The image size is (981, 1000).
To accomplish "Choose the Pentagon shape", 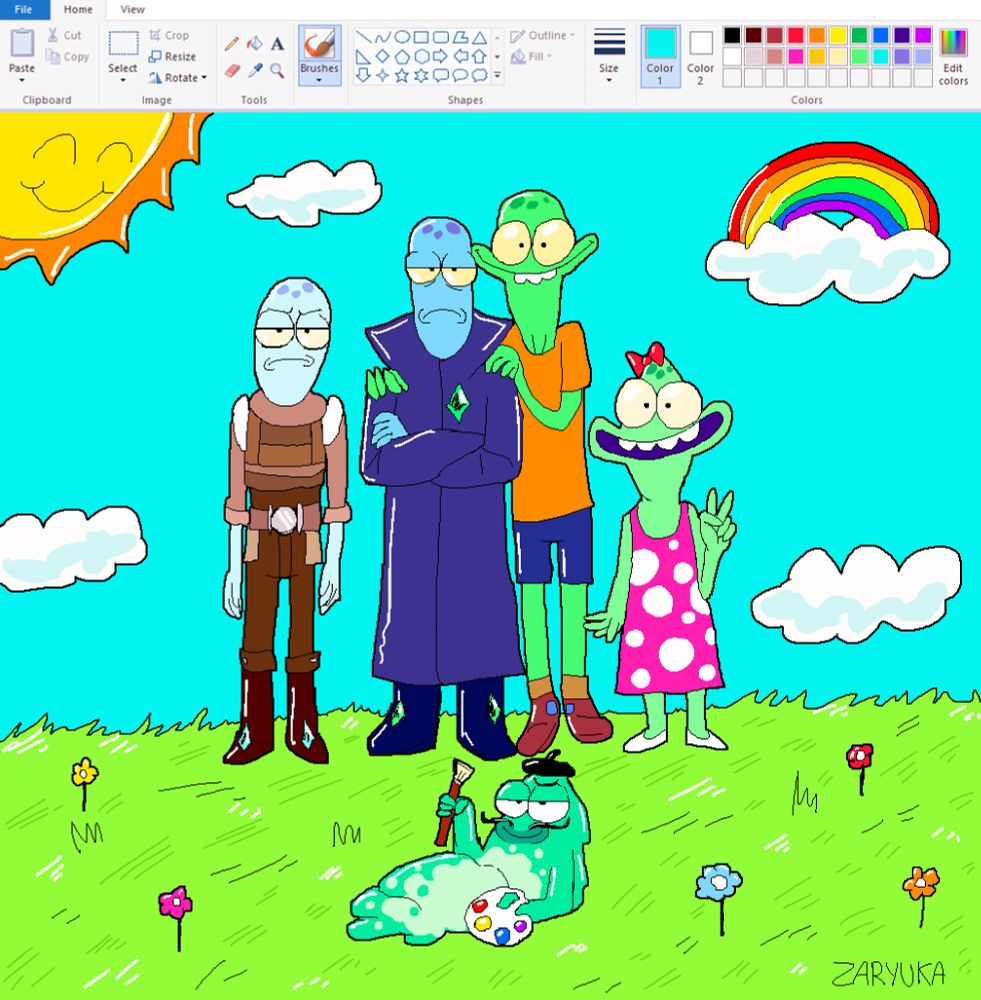I will (402, 57).
